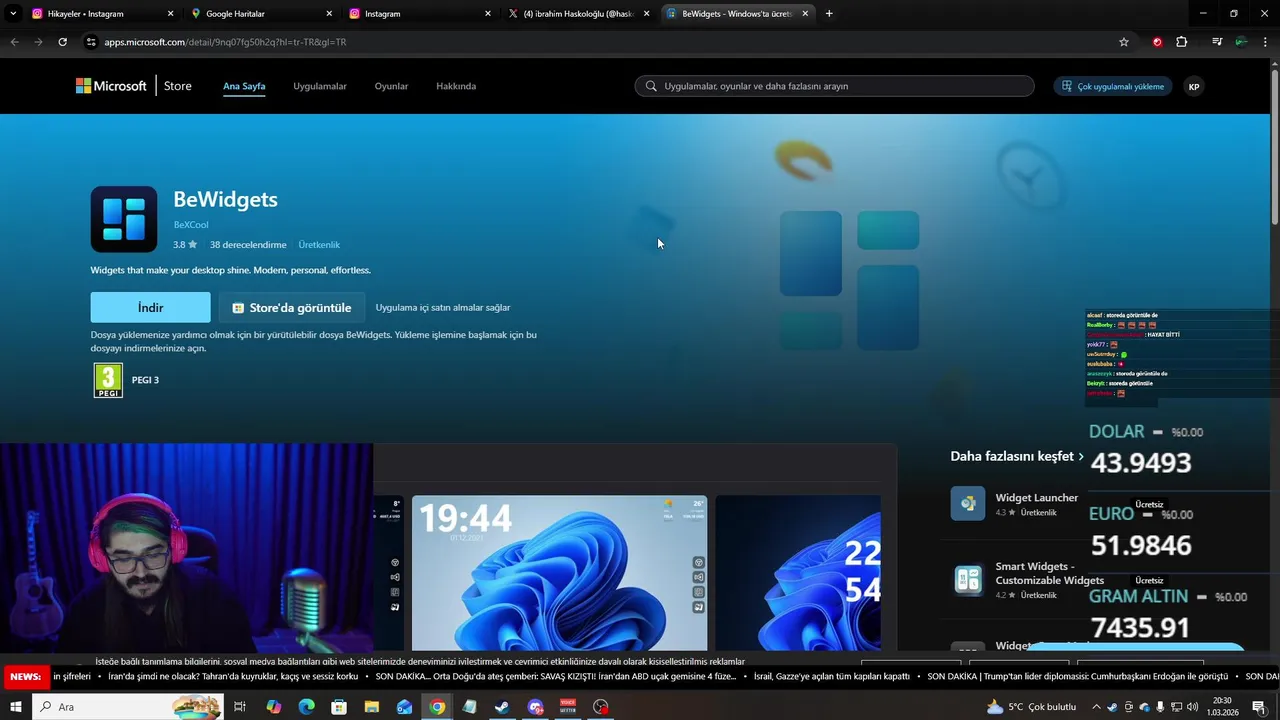Viewport: 1280px width, 720px height.
Task: Open the browser Extensions puzzle icon
Action: pos(1182,42)
